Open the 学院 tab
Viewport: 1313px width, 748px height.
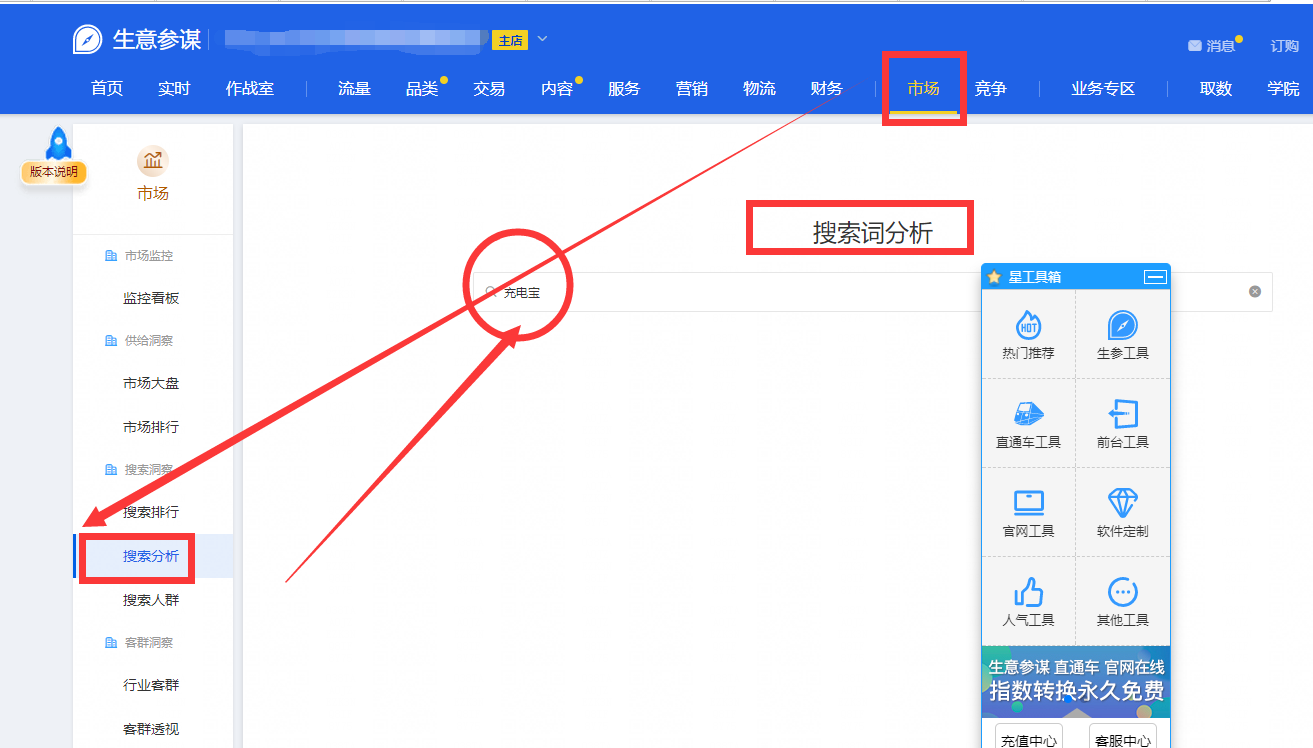point(1284,89)
